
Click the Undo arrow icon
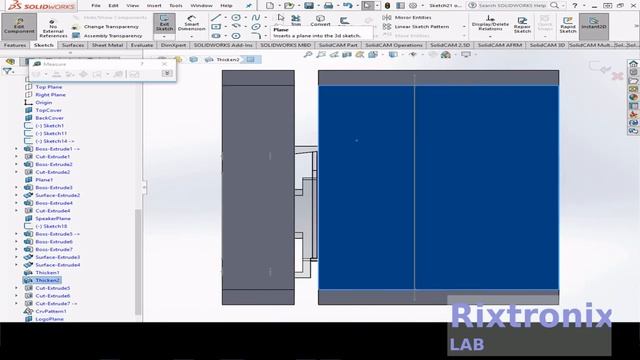[x=347, y=6]
